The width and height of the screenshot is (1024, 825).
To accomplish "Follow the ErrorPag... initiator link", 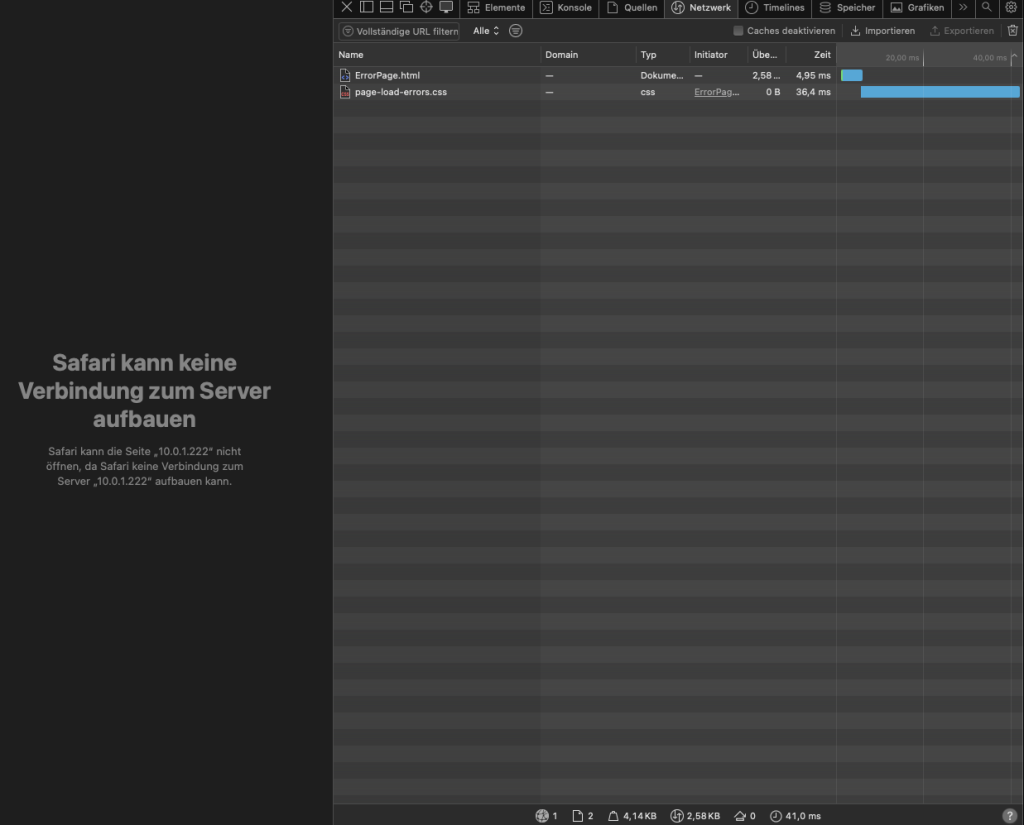I will [716, 92].
